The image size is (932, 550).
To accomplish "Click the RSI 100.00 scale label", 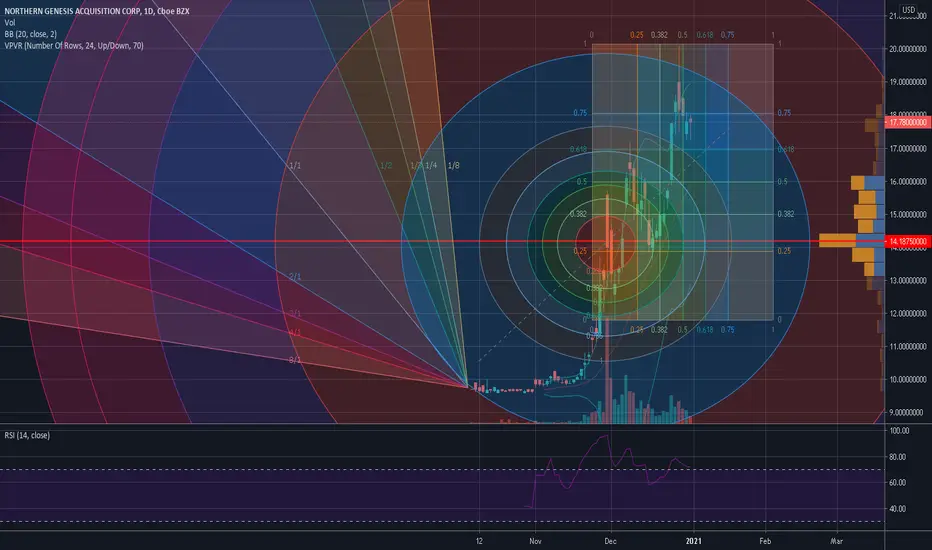I will (899, 430).
